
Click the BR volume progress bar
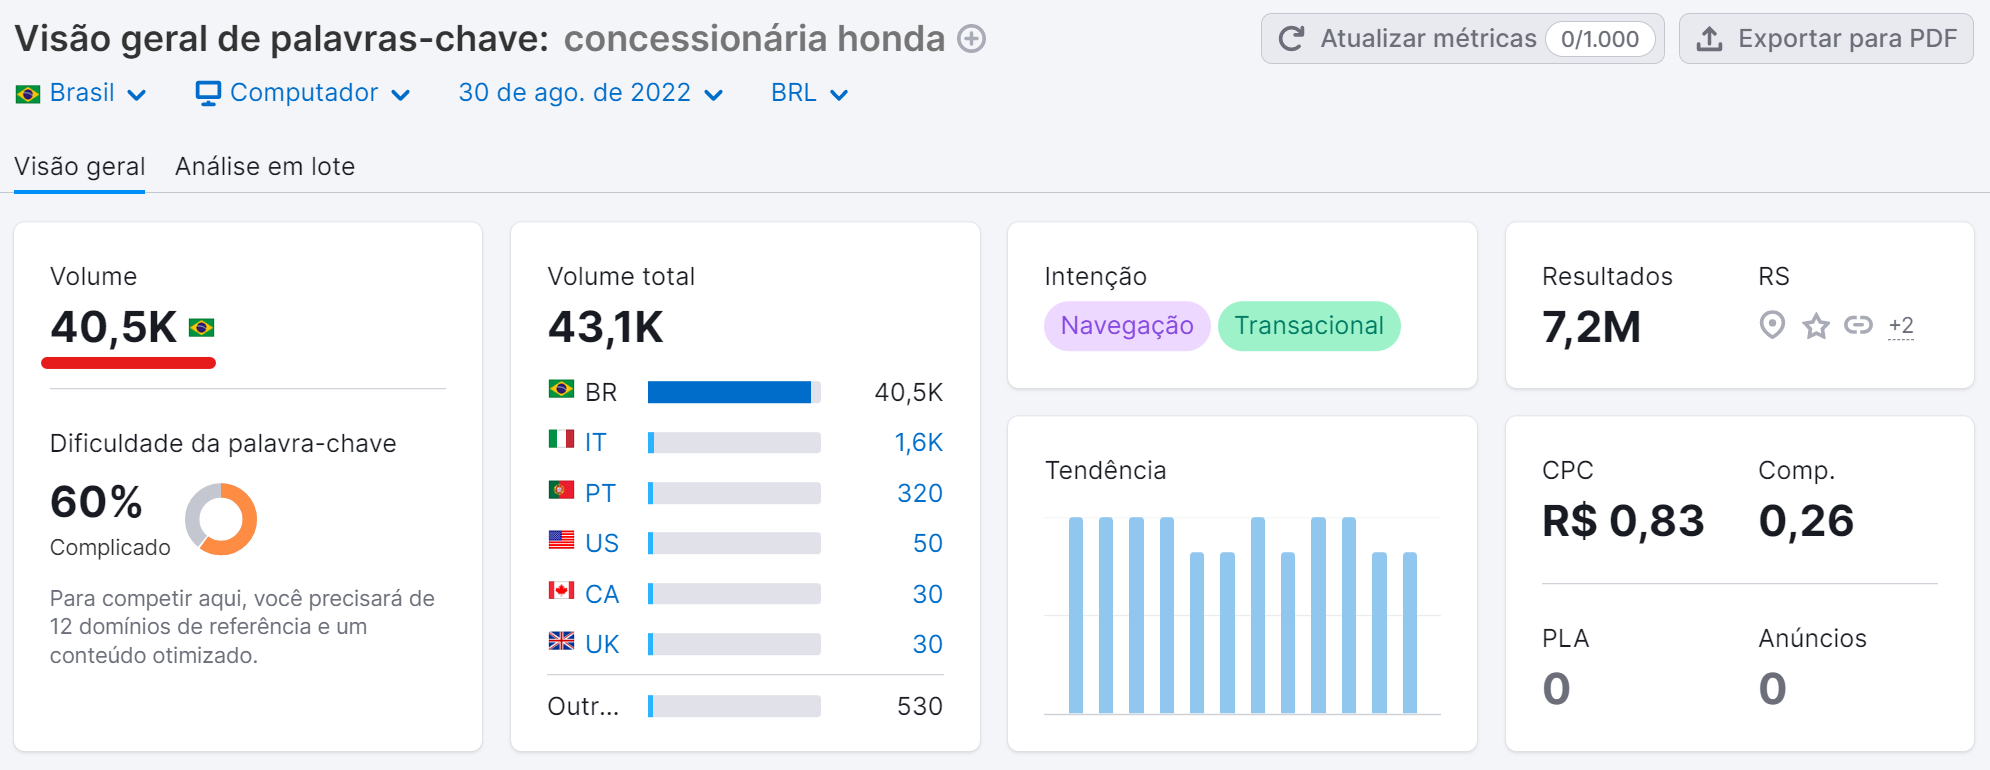click(734, 392)
